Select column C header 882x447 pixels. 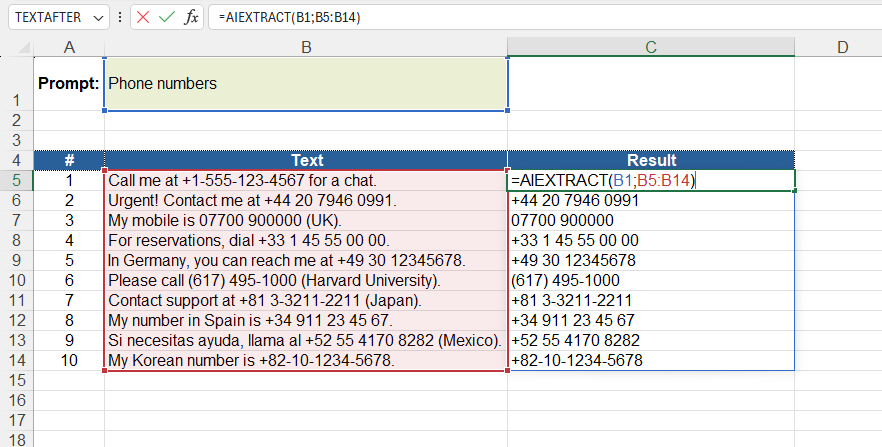(651, 47)
